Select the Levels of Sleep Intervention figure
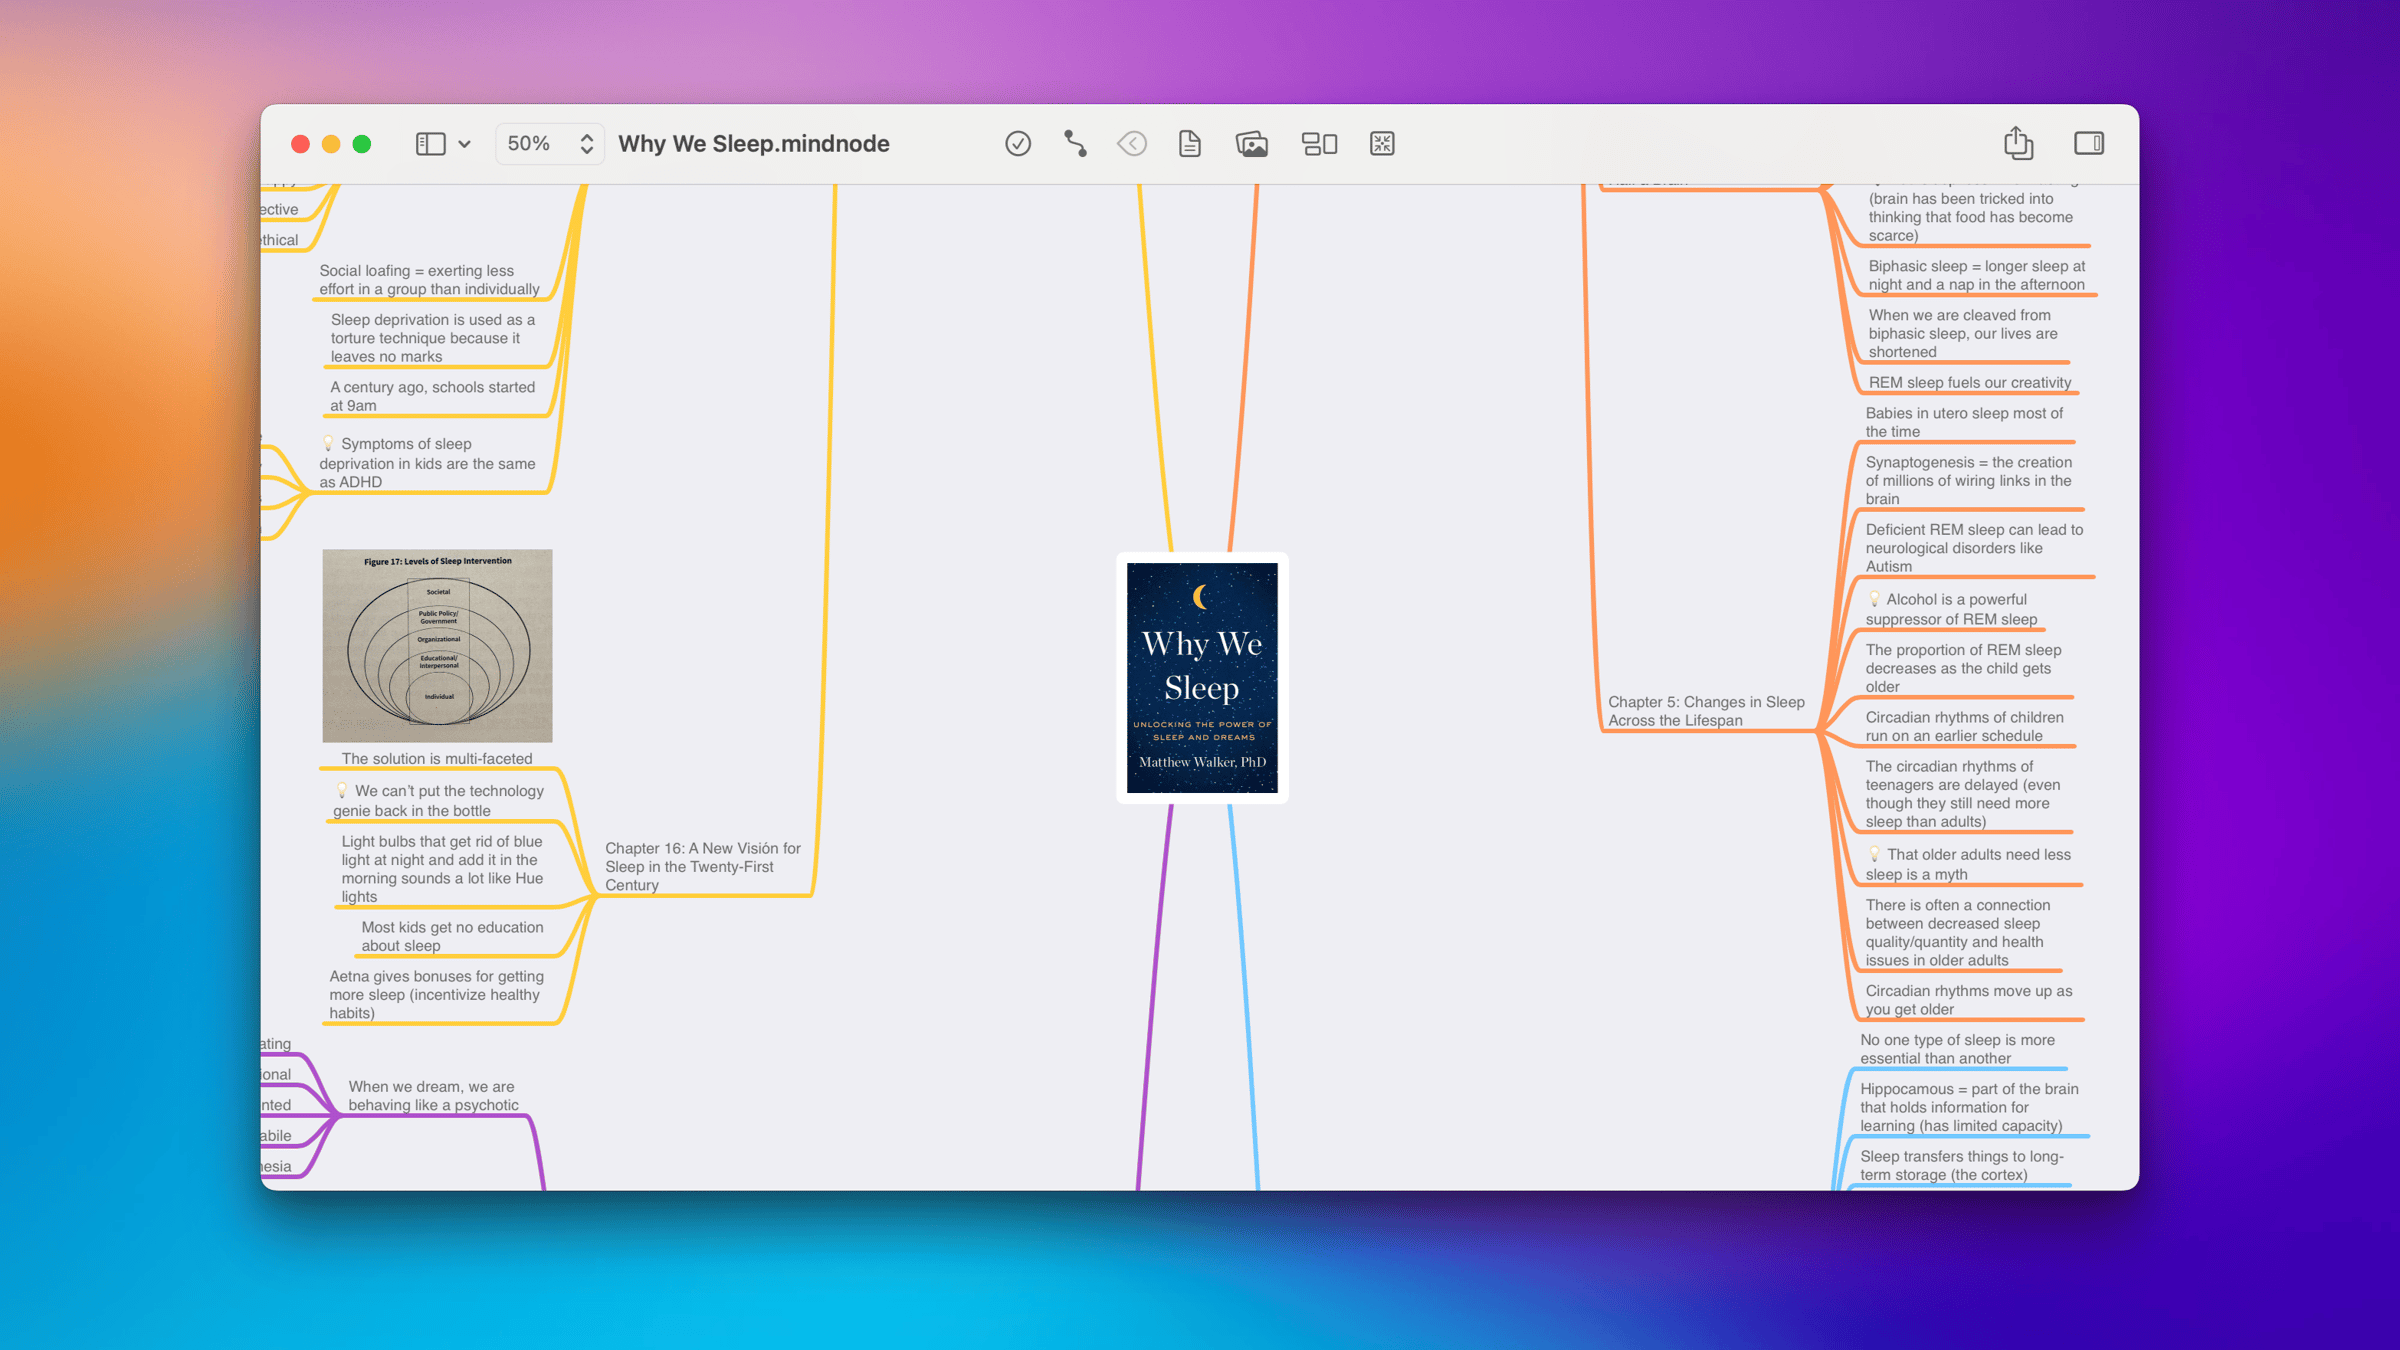 (437, 646)
